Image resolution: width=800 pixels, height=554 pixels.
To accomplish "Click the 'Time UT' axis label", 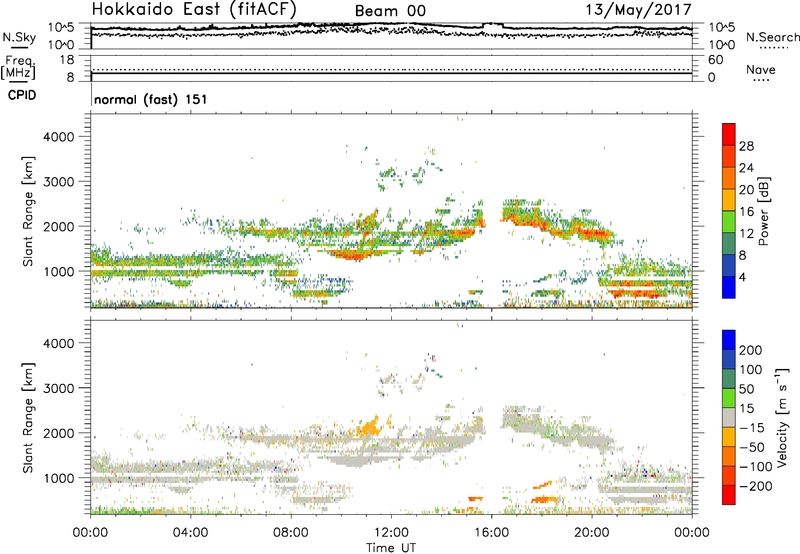I will pos(391,548).
